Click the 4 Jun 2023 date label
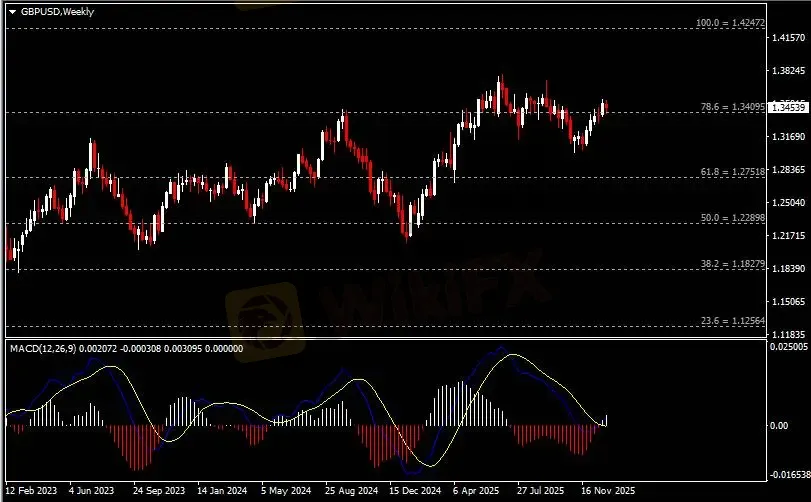 click(91, 490)
